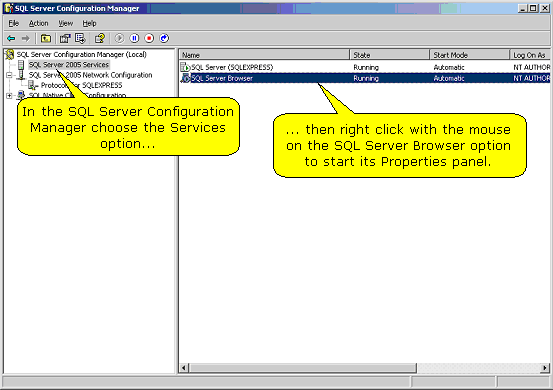The image size is (553, 390).
Task: Click the horizontal scrollbar thumb
Action: tap(303, 368)
